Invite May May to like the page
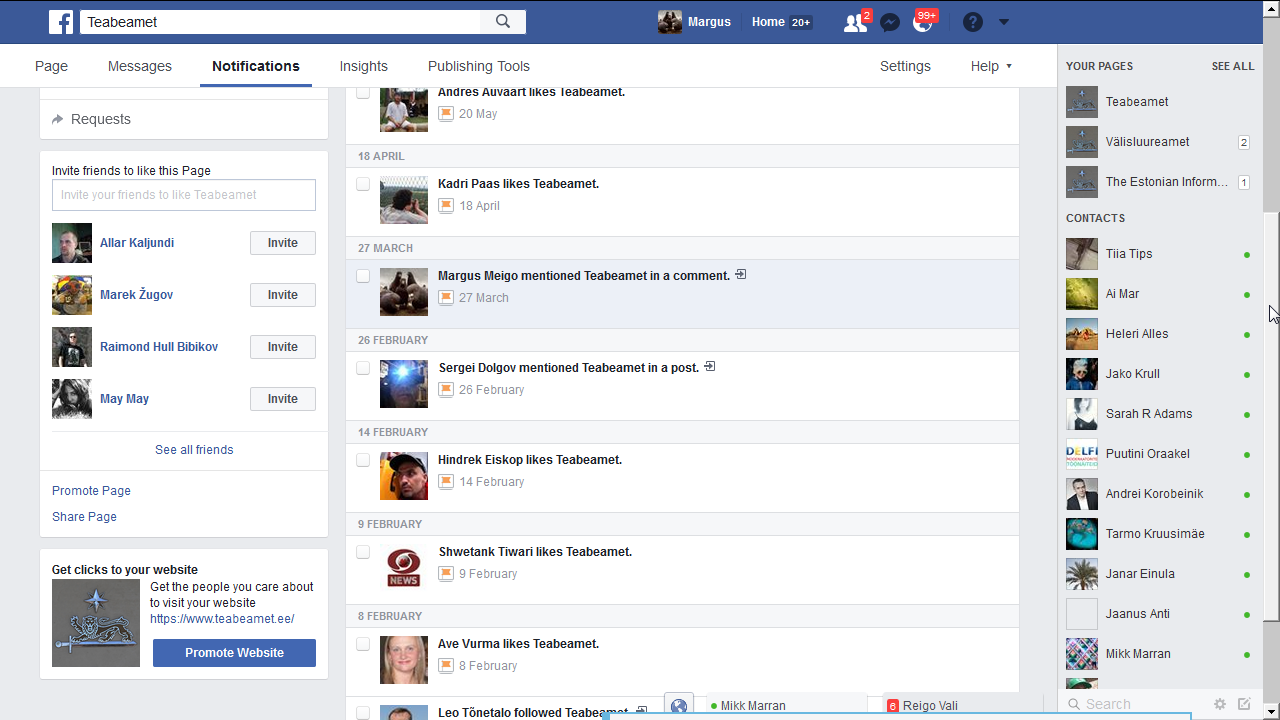This screenshot has width=1280, height=720. coord(283,399)
